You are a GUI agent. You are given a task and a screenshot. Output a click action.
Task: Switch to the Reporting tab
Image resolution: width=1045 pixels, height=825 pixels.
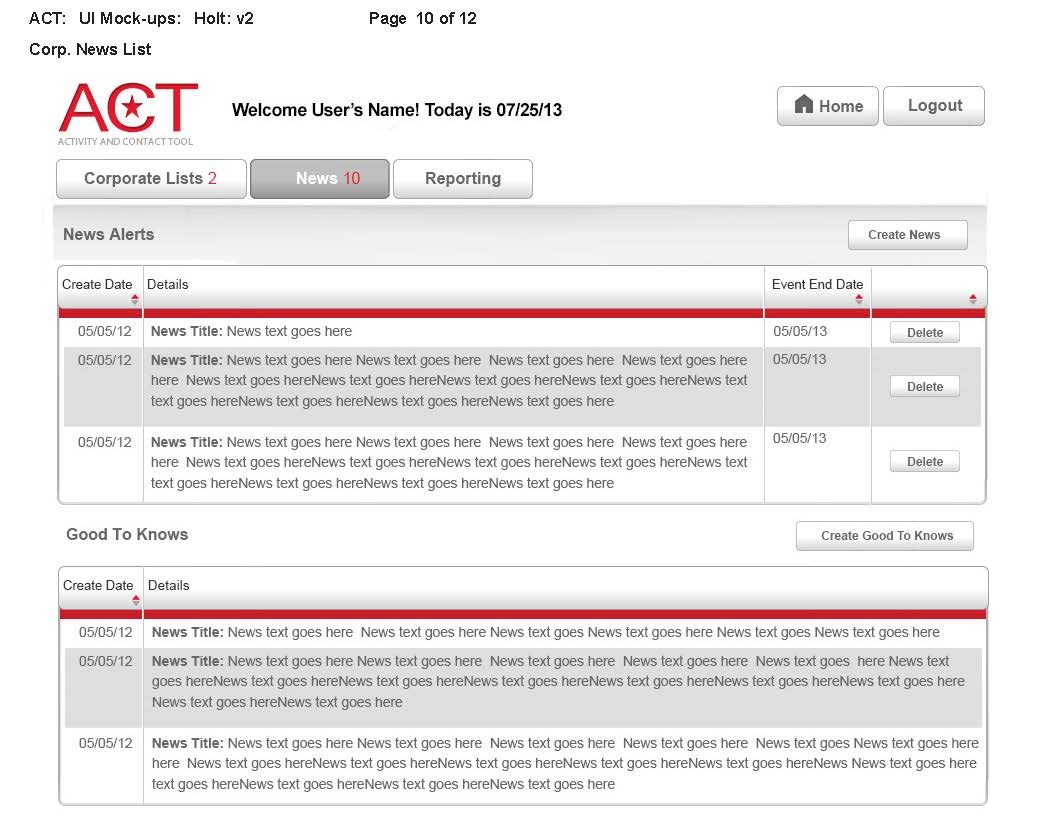tap(462, 179)
